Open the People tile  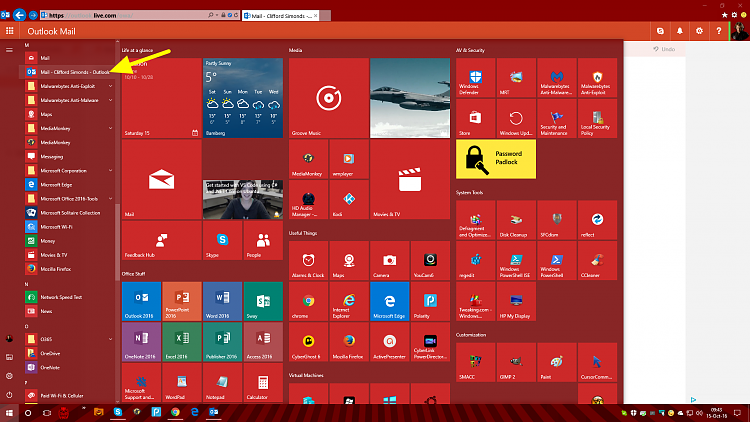pos(263,240)
